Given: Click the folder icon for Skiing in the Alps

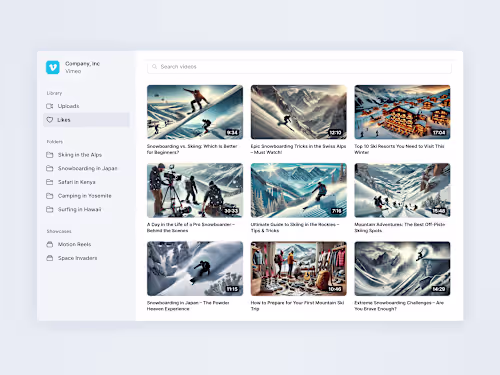Looking at the screenshot, I should (50, 155).
